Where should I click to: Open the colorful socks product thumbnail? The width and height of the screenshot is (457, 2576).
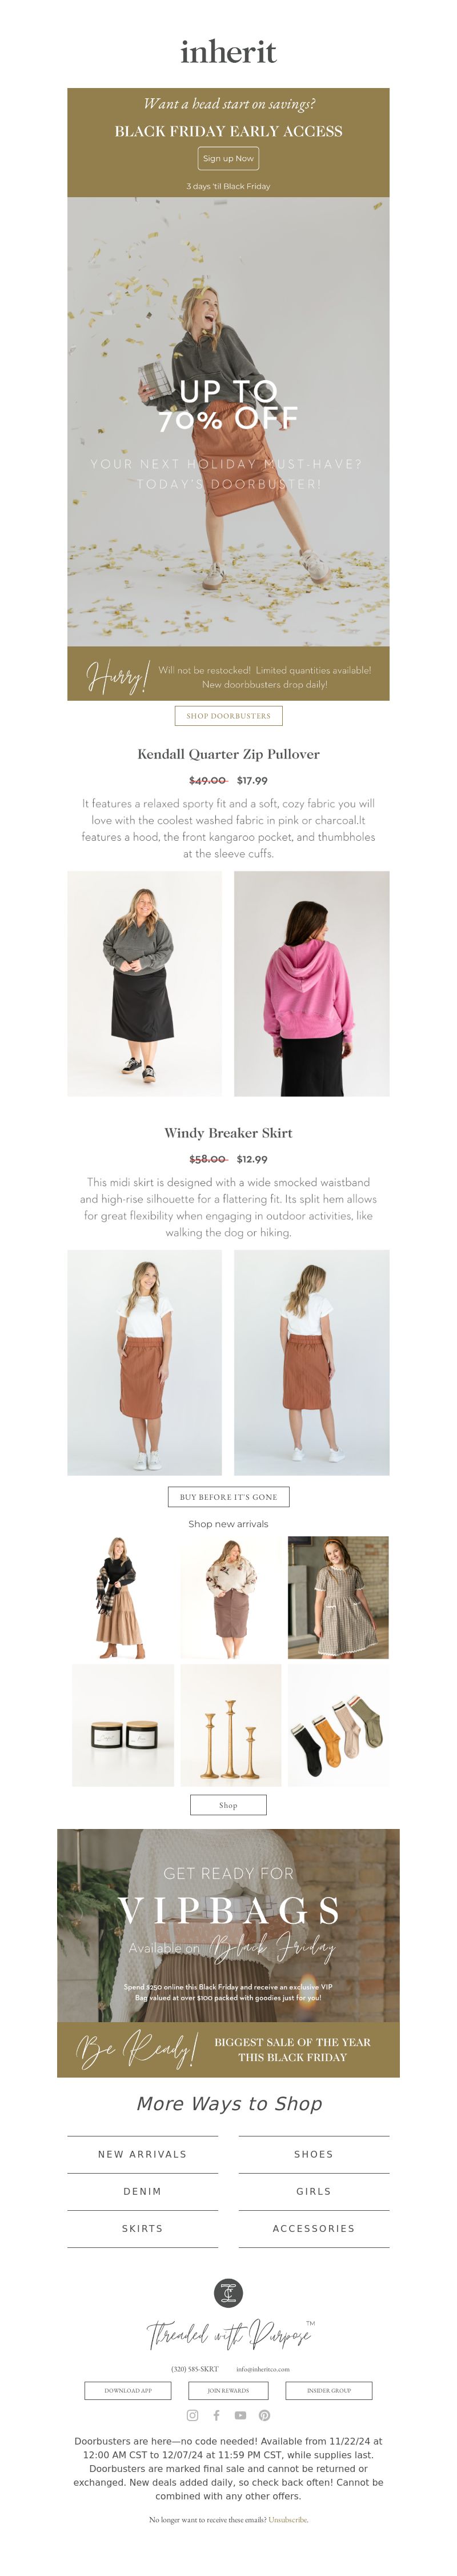(x=338, y=1725)
